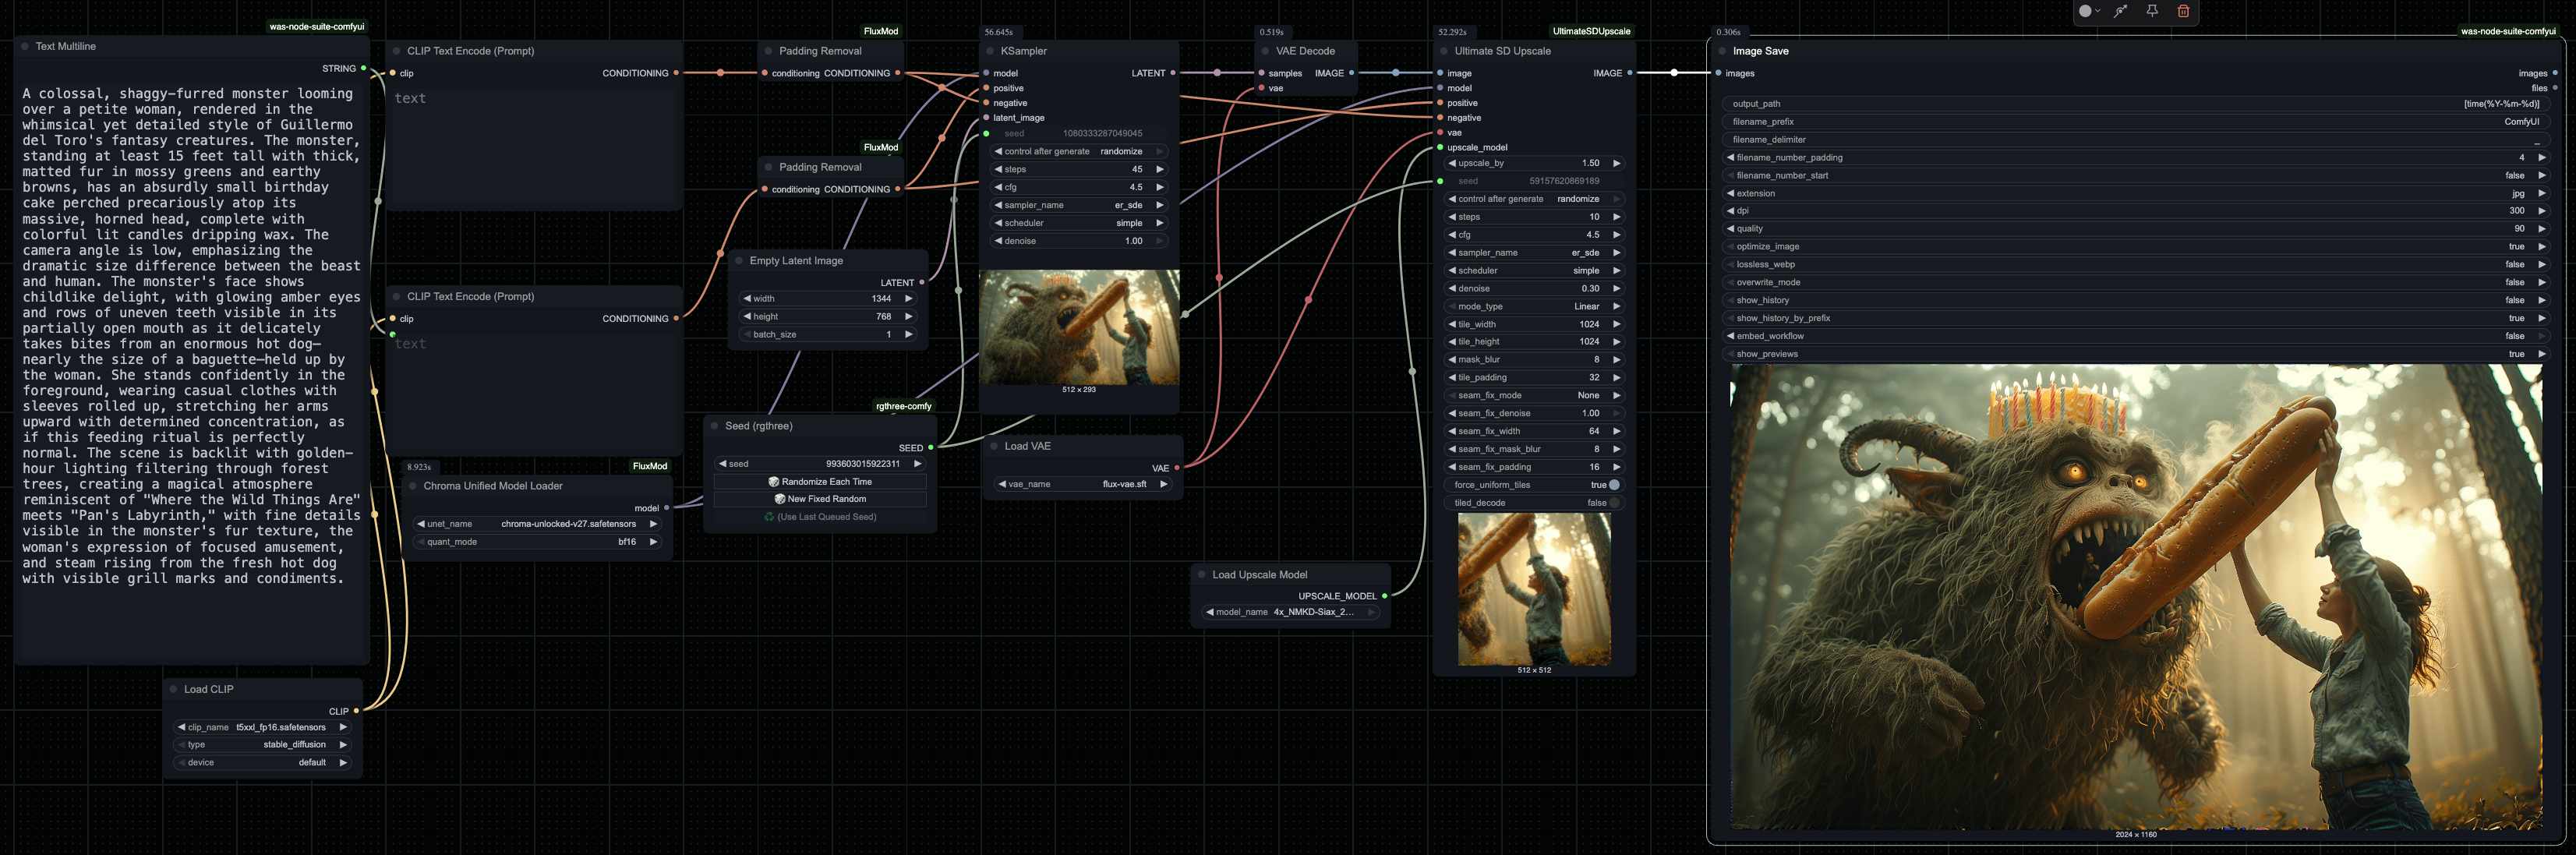Collapse the Load Upscale Model node dot
The image size is (2576, 855).
pos(1202,575)
